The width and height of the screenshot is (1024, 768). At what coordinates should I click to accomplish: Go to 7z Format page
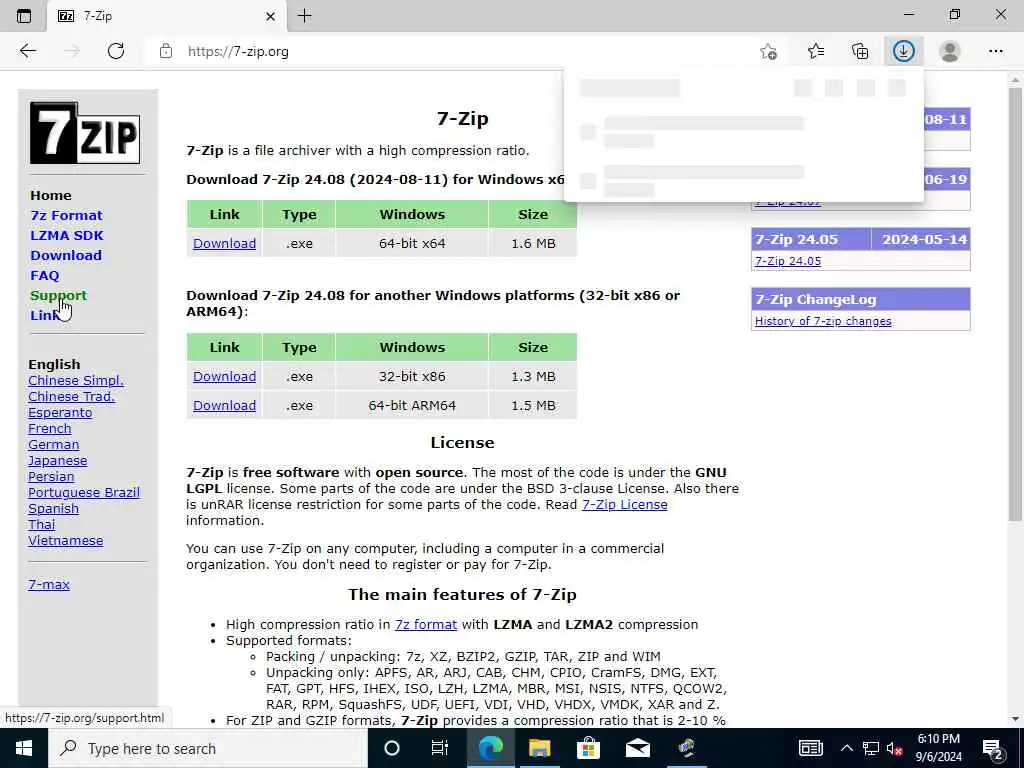click(x=67, y=216)
